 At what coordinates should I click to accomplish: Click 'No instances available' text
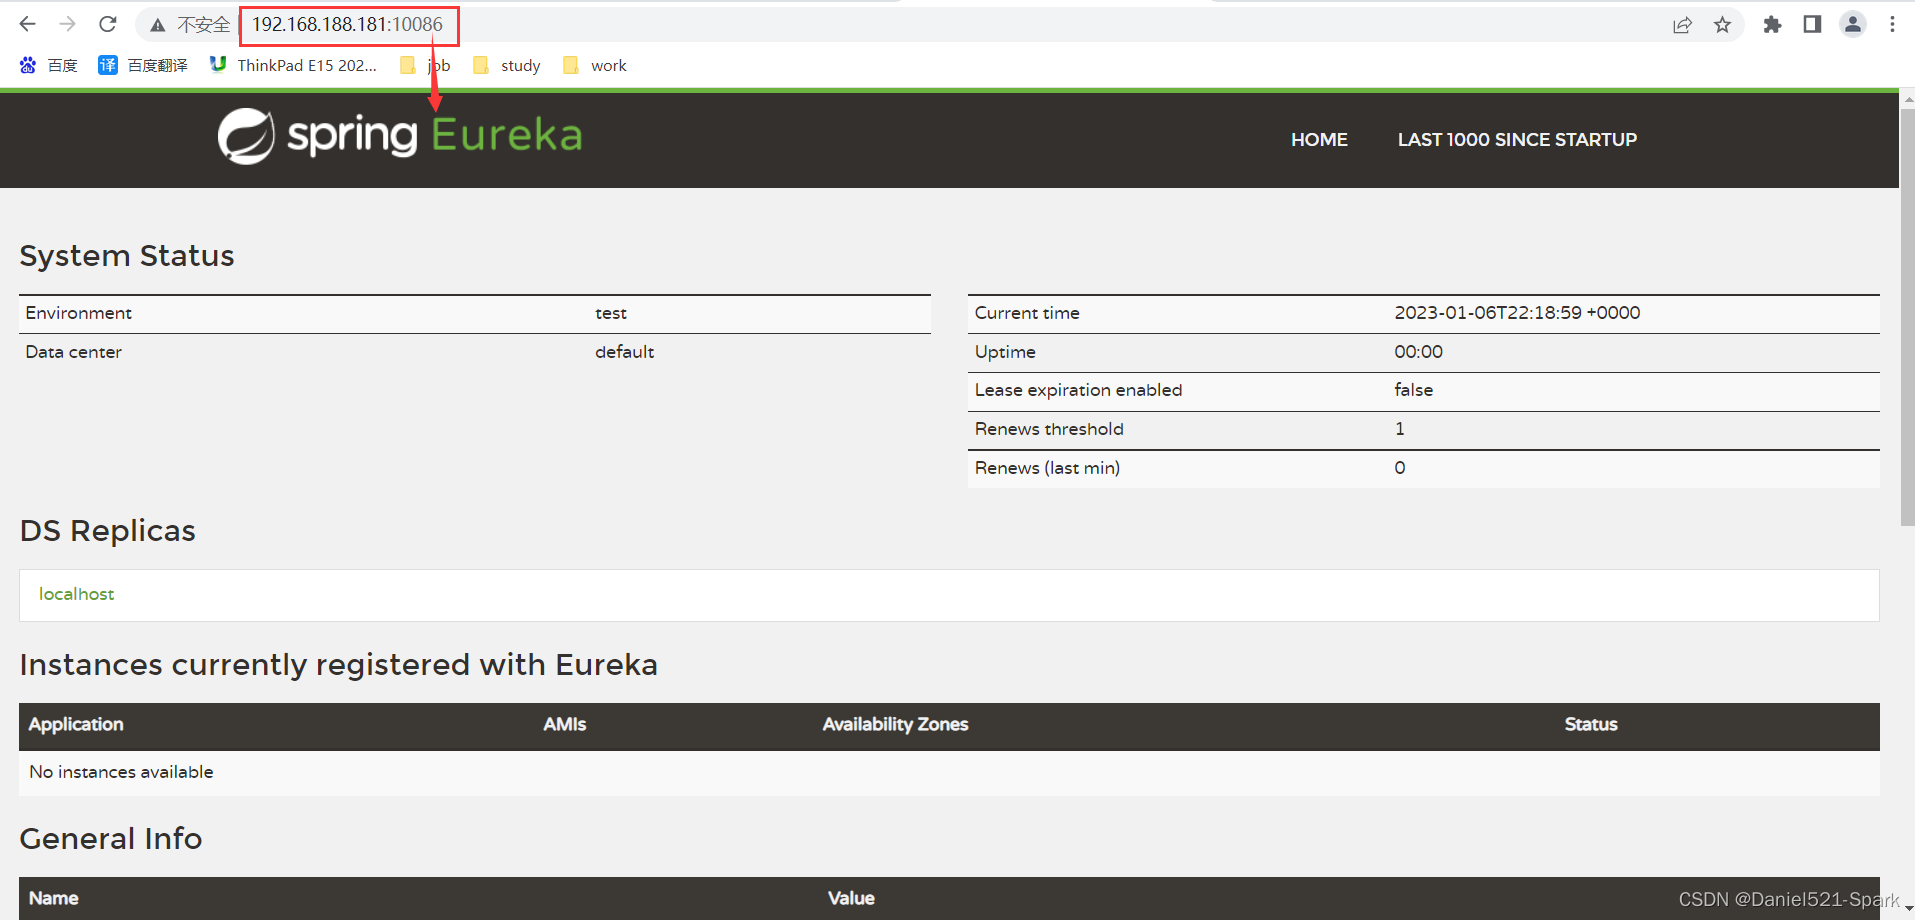(121, 772)
